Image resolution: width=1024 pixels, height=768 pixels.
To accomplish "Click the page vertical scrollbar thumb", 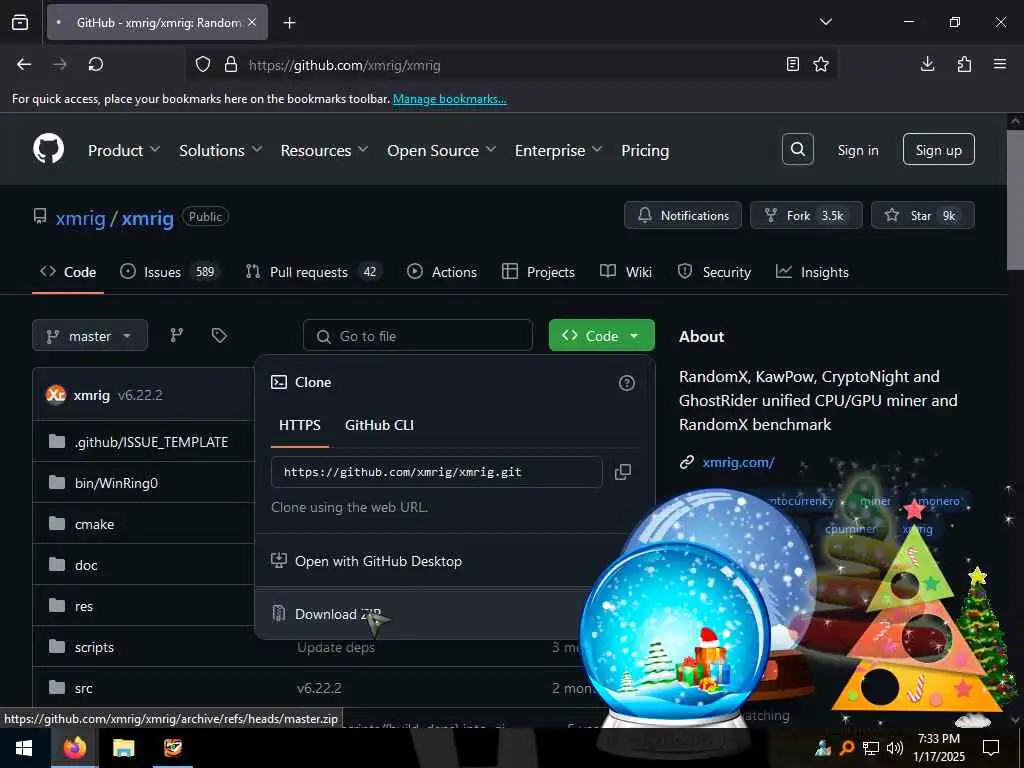I will tap(1016, 199).
